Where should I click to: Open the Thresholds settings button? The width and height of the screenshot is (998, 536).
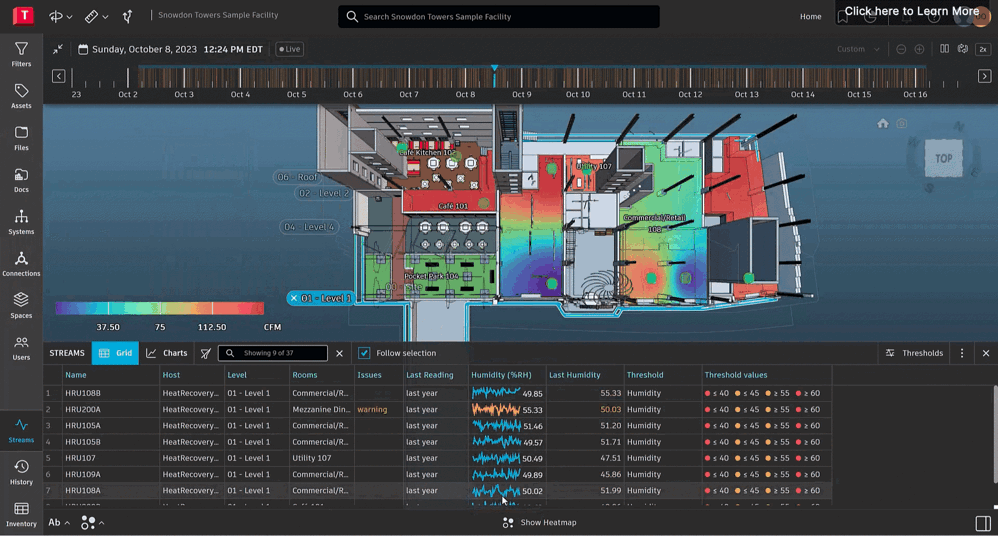tap(914, 353)
